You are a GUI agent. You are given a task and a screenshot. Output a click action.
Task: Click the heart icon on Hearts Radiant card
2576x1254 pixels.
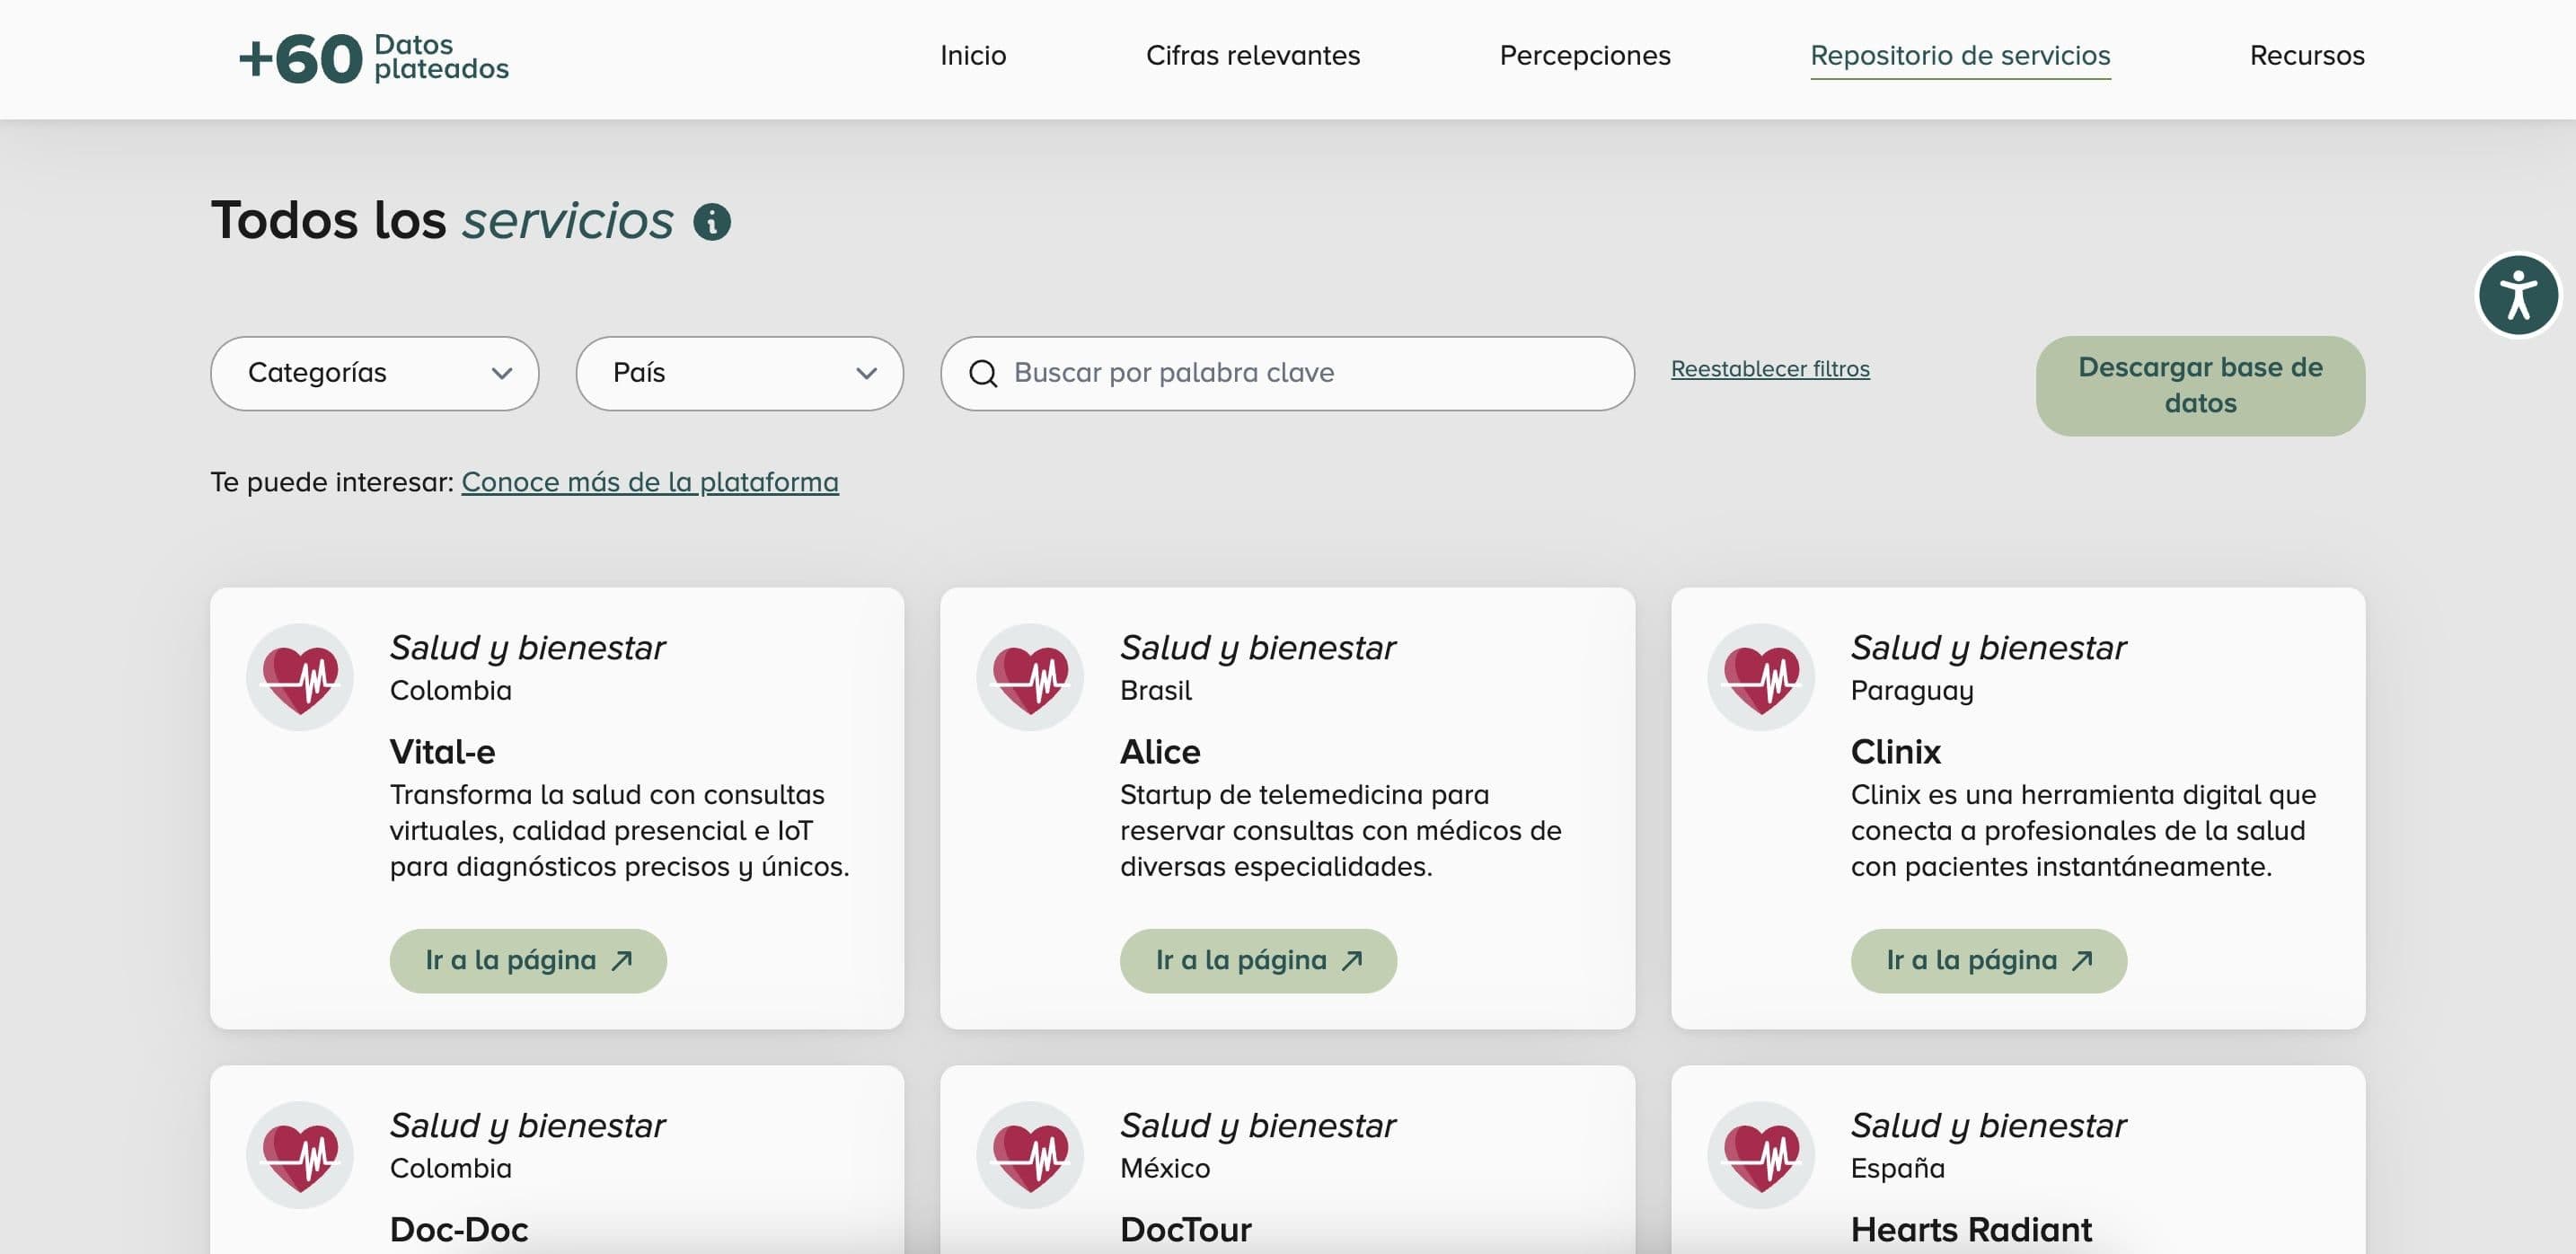[1761, 1155]
